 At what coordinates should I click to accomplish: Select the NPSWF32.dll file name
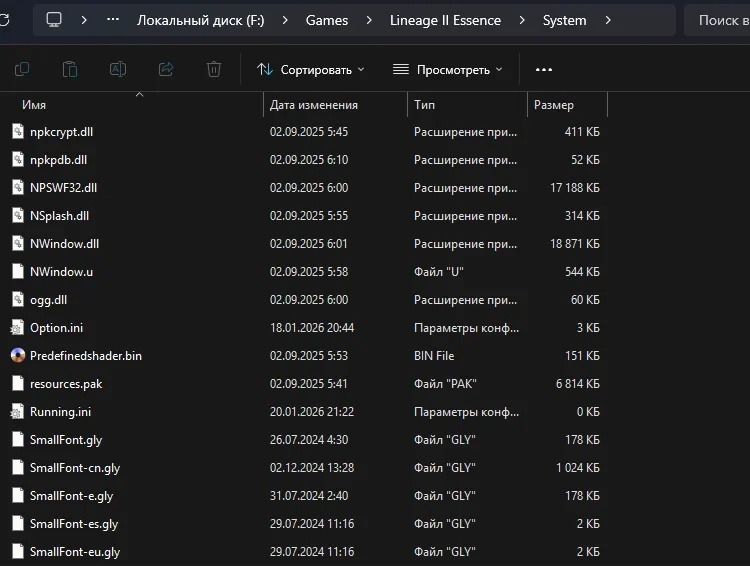[x=63, y=188]
